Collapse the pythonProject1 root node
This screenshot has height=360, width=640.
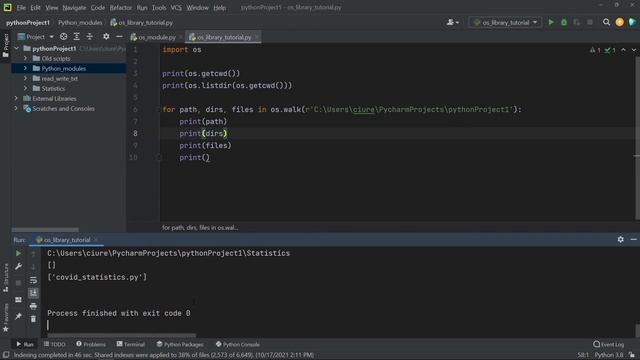coord(16,48)
